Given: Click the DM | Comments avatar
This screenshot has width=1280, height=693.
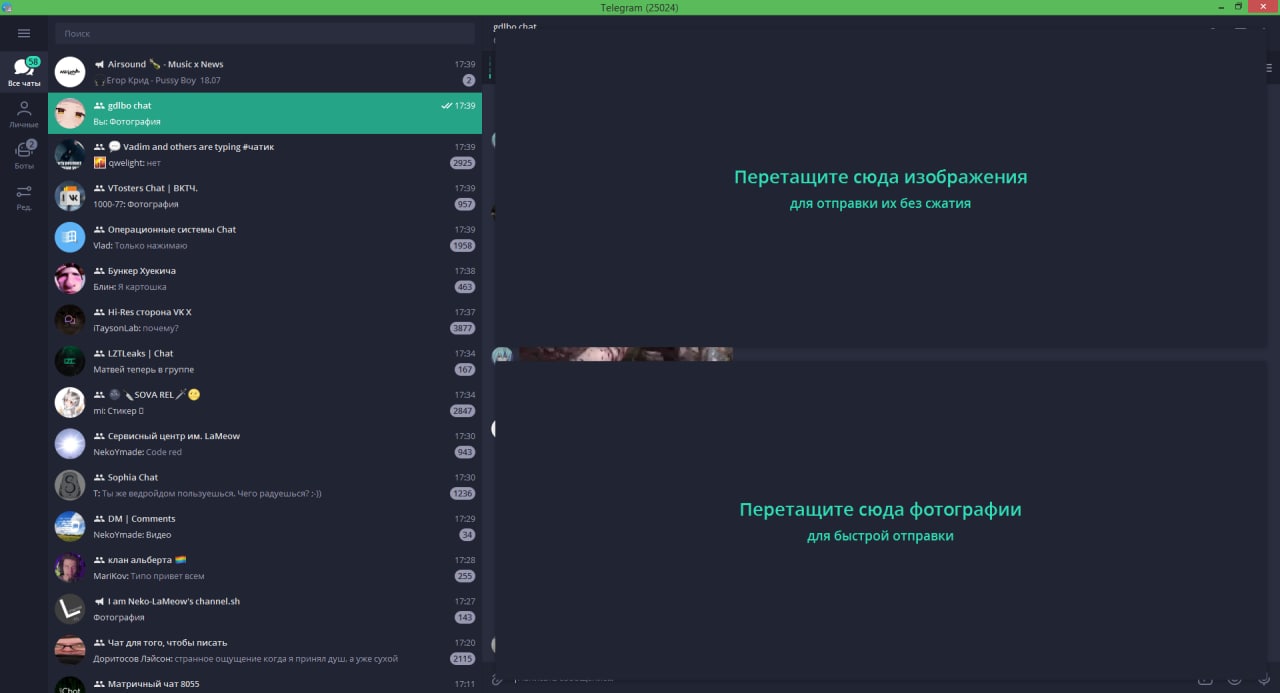Looking at the screenshot, I should 70,527.
